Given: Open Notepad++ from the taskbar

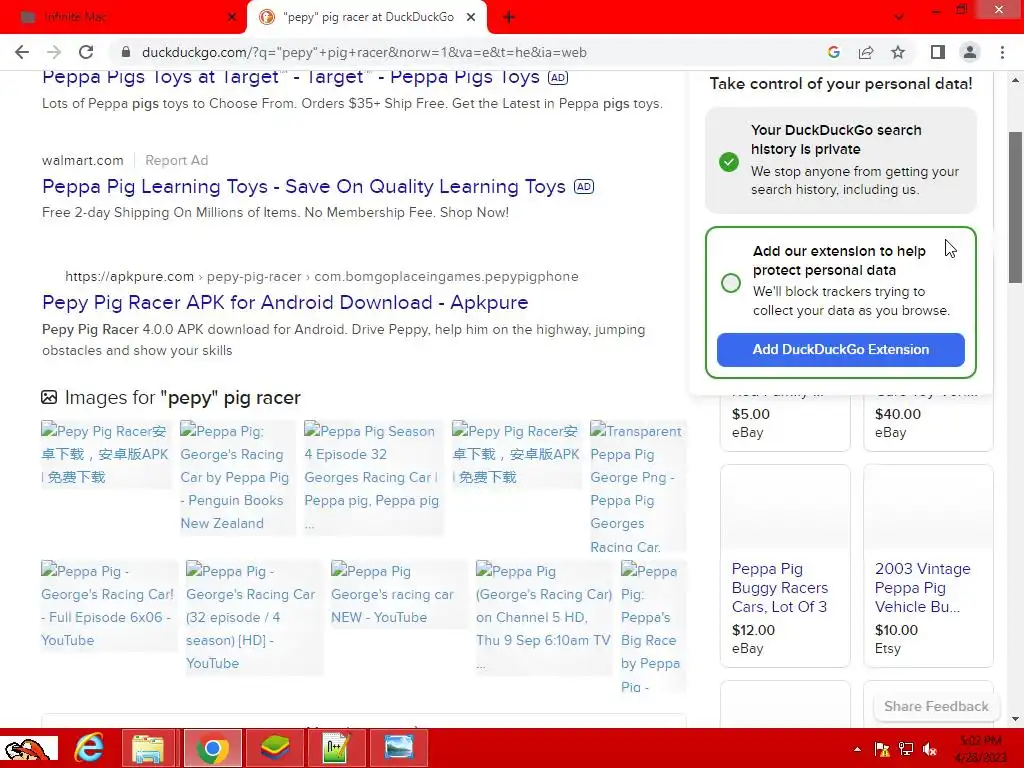Looking at the screenshot, I should pyautogui.click(x=336, y=748).
